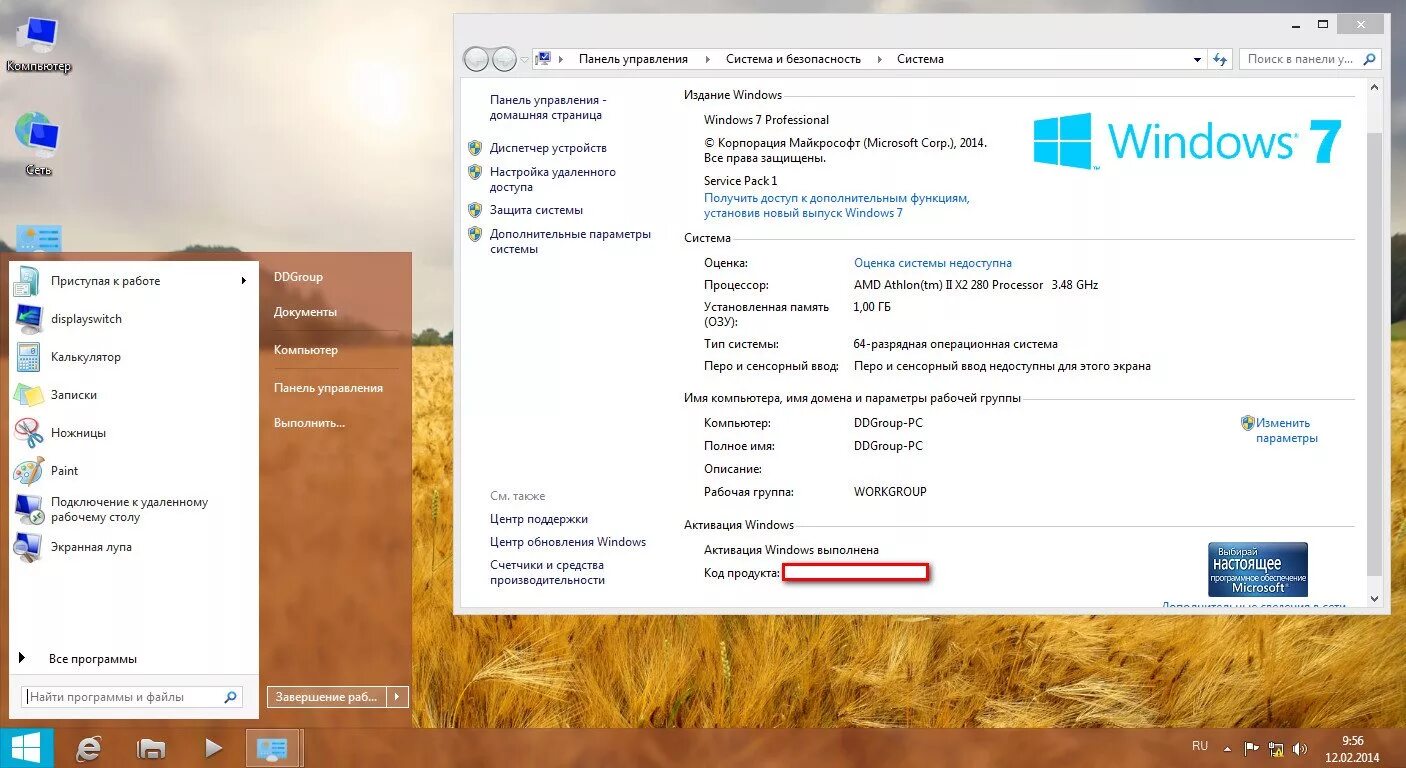Open the Калькулятор app icon
This screenshot has height=768, width=1406.
coord(27,357)
